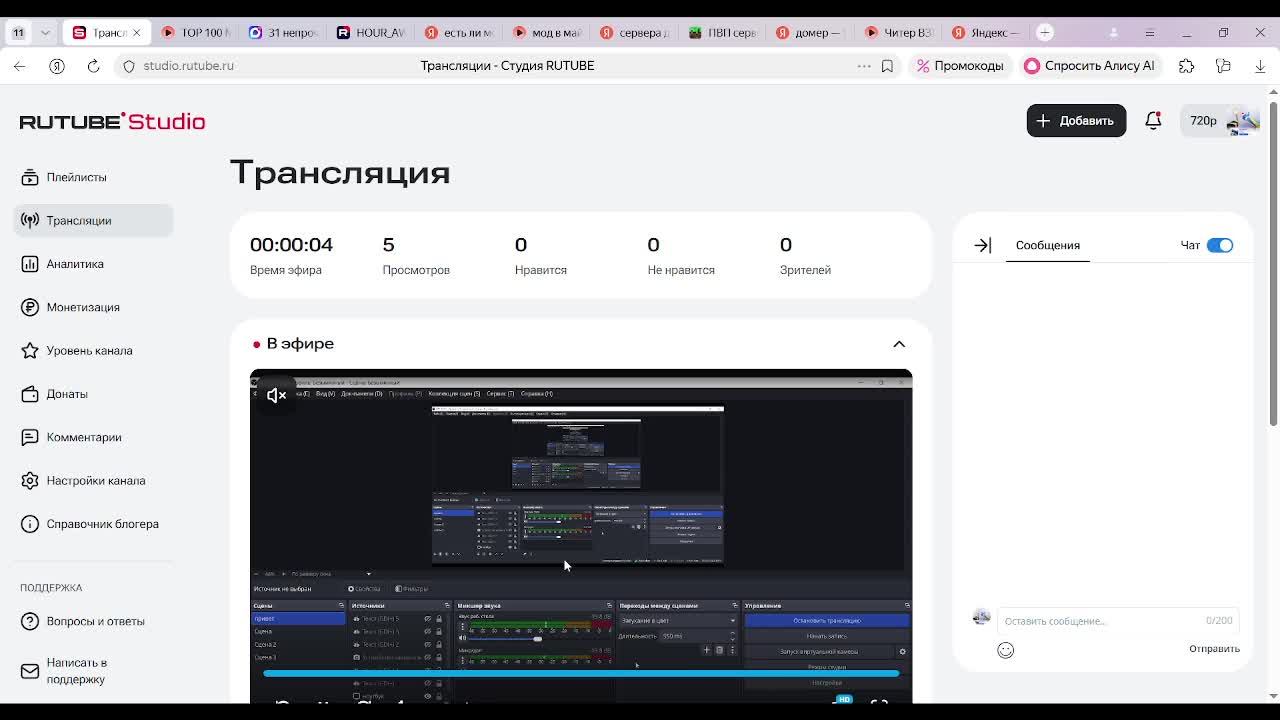Screen dimensions: 1280x720
Task: Go back to the previous page
Action: pos(20,66)
